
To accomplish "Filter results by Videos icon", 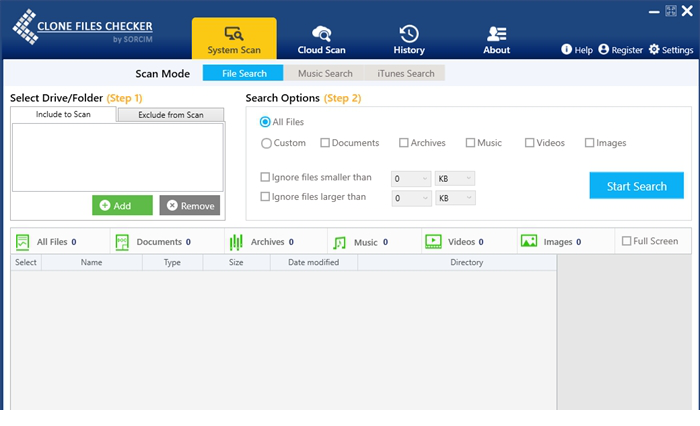I will tap(433, 242).
